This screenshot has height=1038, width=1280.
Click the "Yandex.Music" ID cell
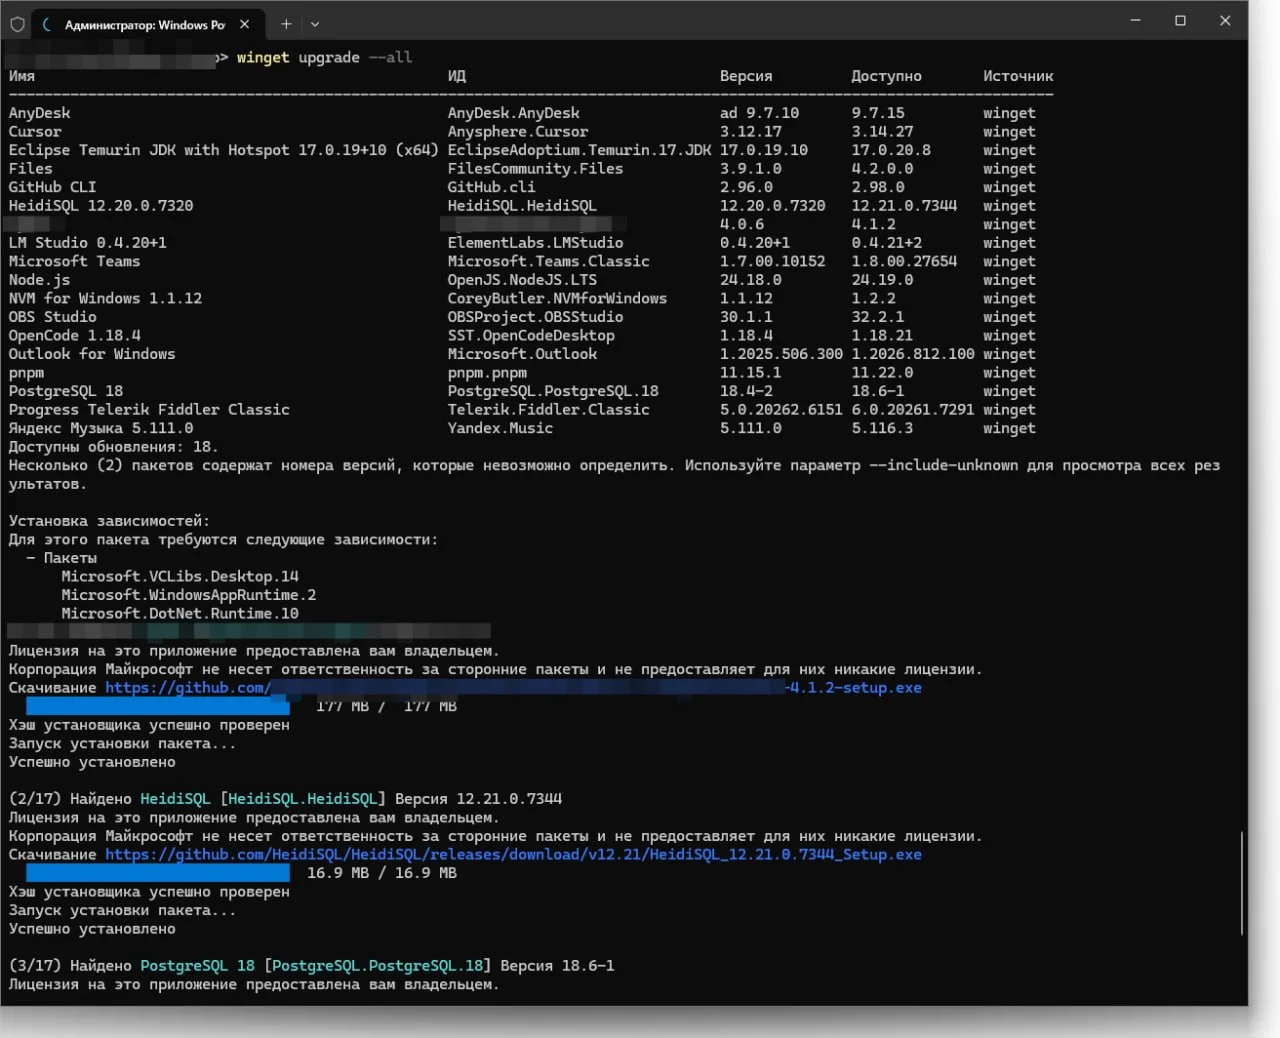pyautogui.click(x=501, y=428)
